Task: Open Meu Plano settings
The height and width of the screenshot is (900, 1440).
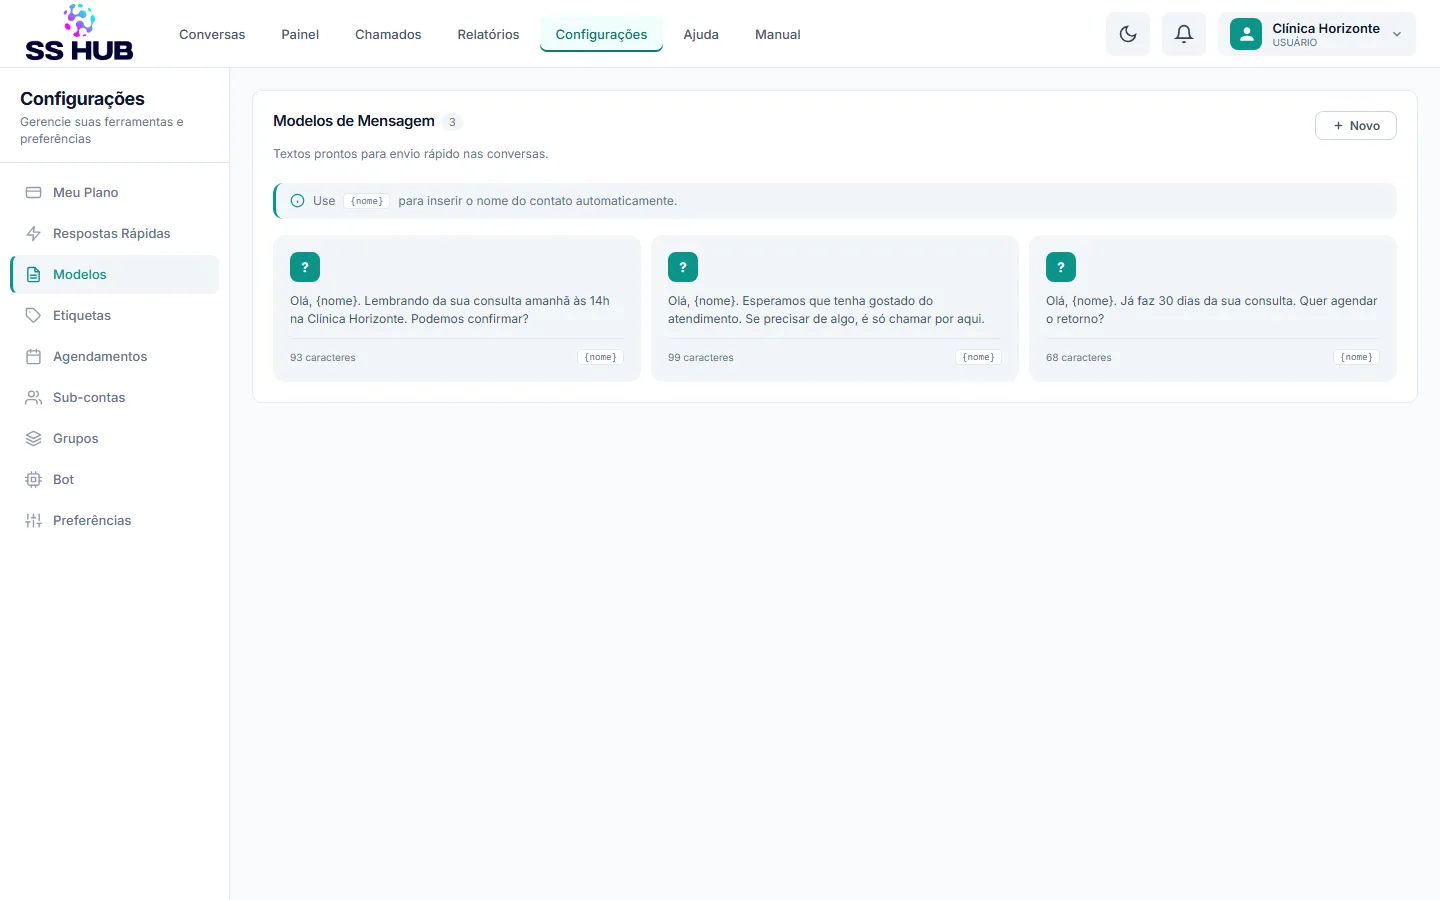Action: pyautogui.click(x=114, y=192)
